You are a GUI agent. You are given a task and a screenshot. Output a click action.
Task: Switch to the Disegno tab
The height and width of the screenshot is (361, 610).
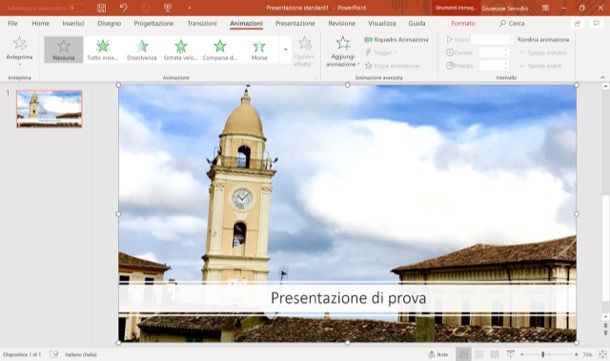pos(109,23)
